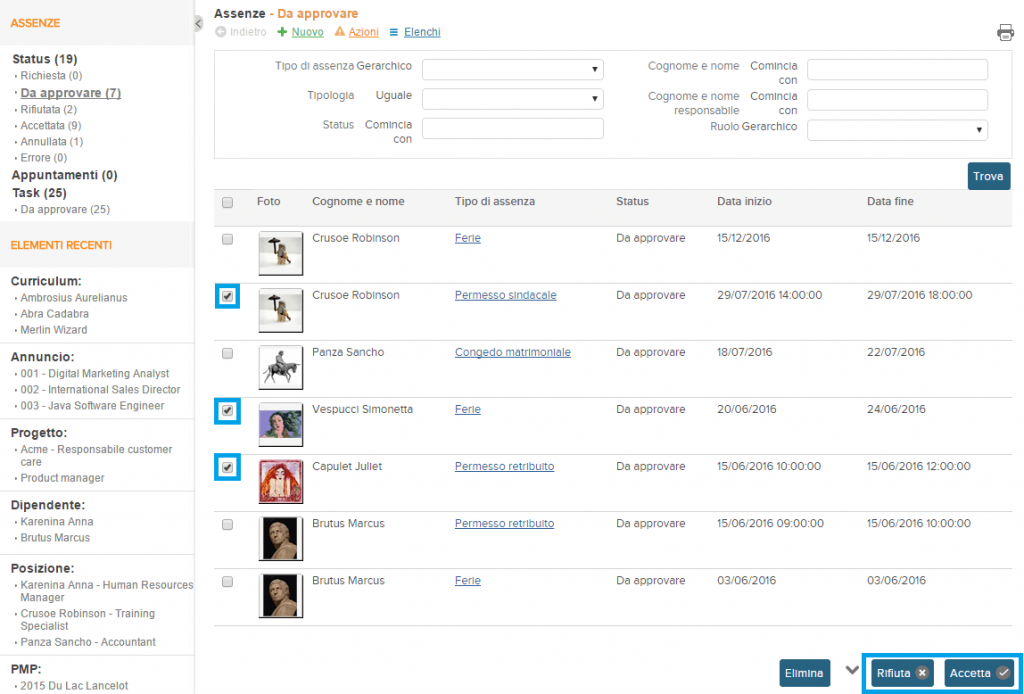Open the Azioni warning menu

pyautogui.click(x=357, y=32)
